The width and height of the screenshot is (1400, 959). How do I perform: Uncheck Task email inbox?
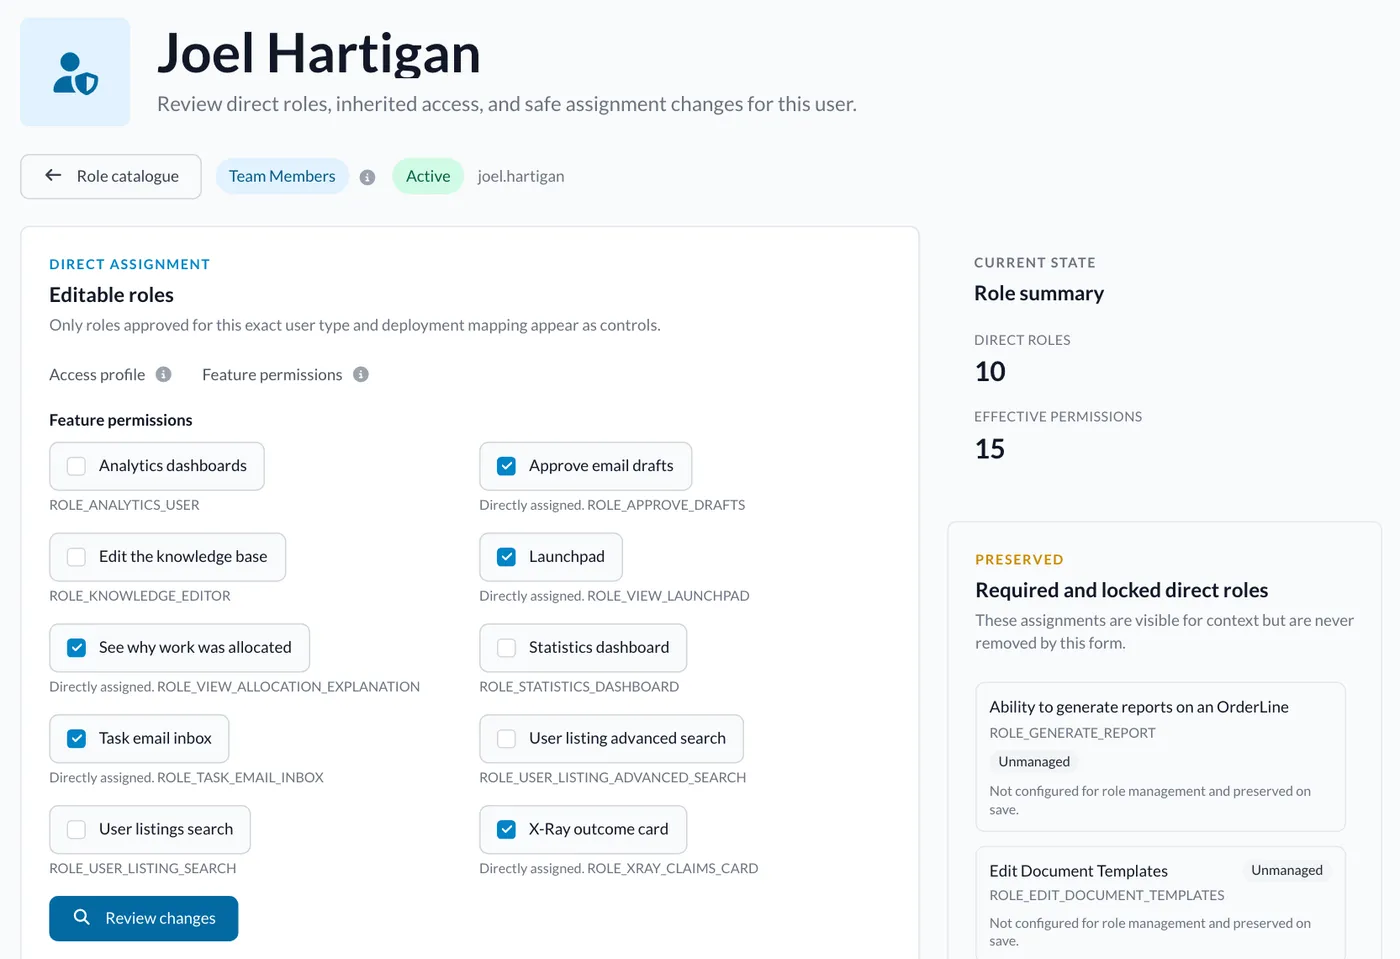76,739
